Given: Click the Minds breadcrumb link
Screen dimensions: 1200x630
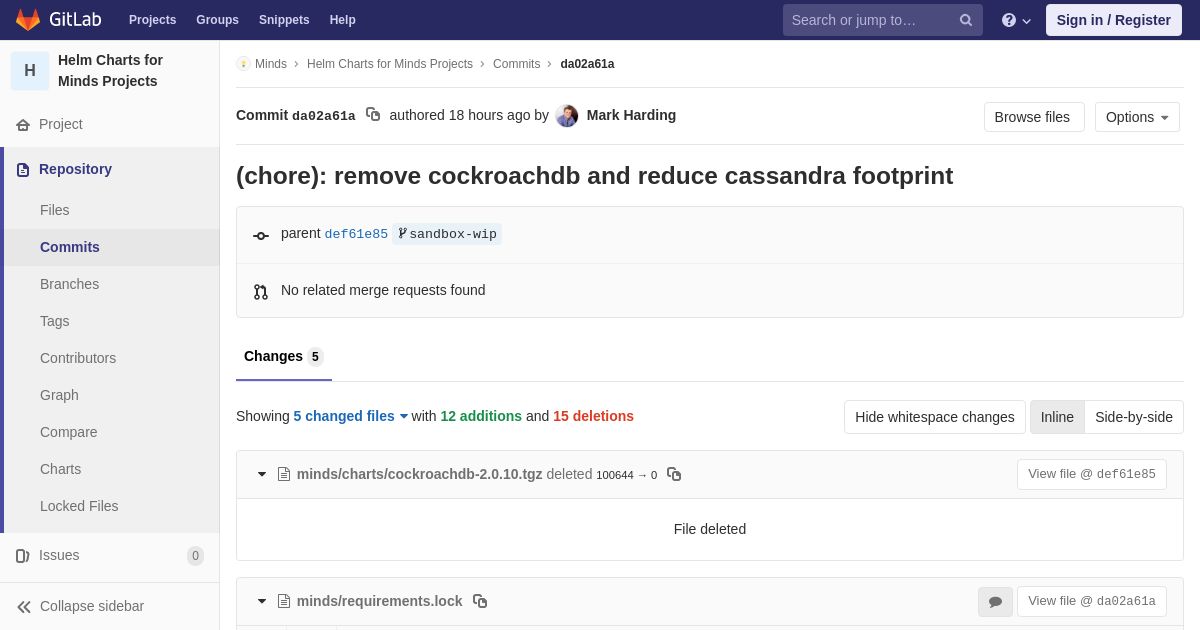Looking at the screenshot, I should point(271,64).
